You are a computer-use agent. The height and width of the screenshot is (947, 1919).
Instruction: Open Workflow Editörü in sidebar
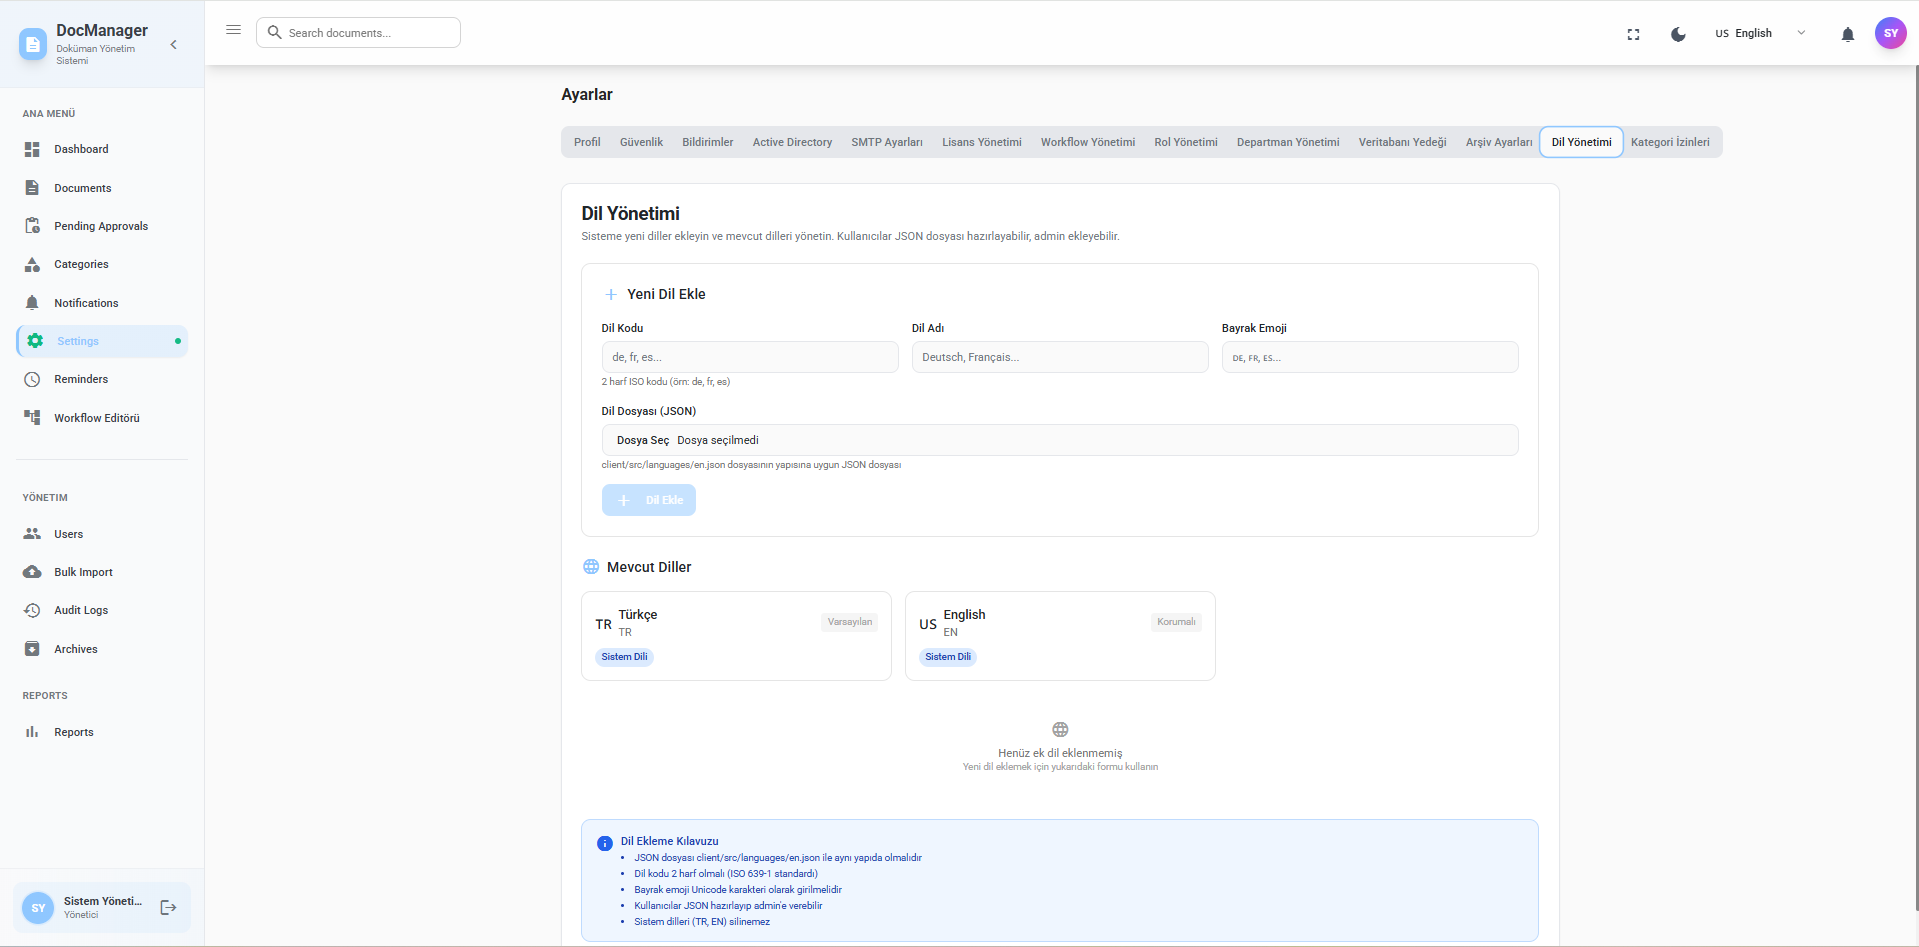[96, 418]
